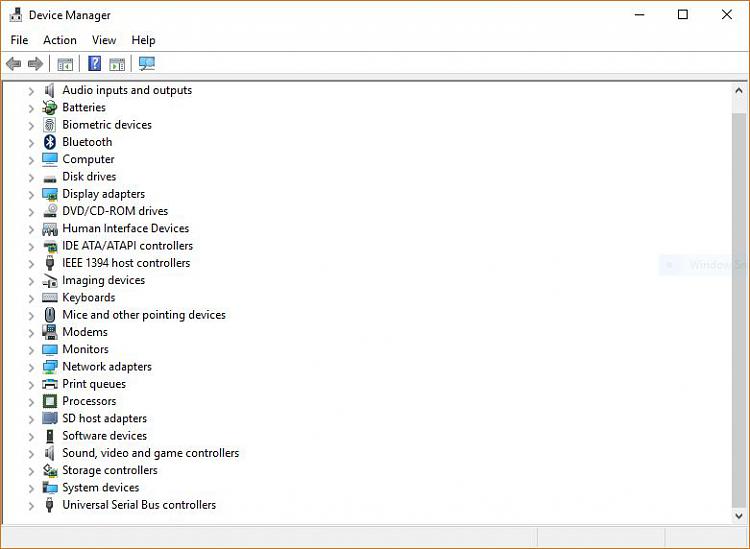
Task: Click the vertical scrollbar down arrow
Action: tap(739, 516)
